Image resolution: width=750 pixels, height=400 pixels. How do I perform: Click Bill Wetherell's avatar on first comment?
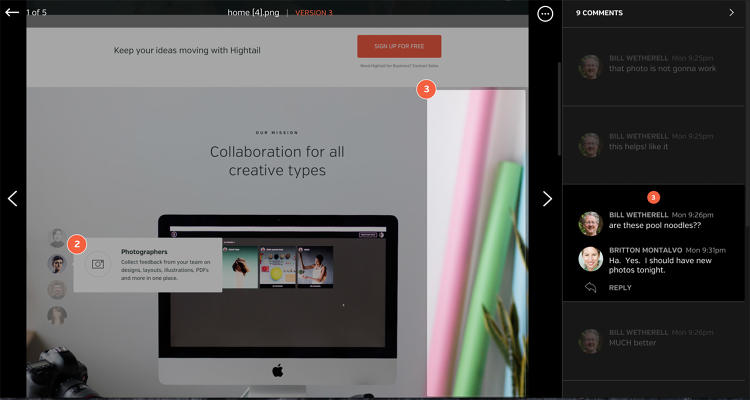tap(590, 67)
